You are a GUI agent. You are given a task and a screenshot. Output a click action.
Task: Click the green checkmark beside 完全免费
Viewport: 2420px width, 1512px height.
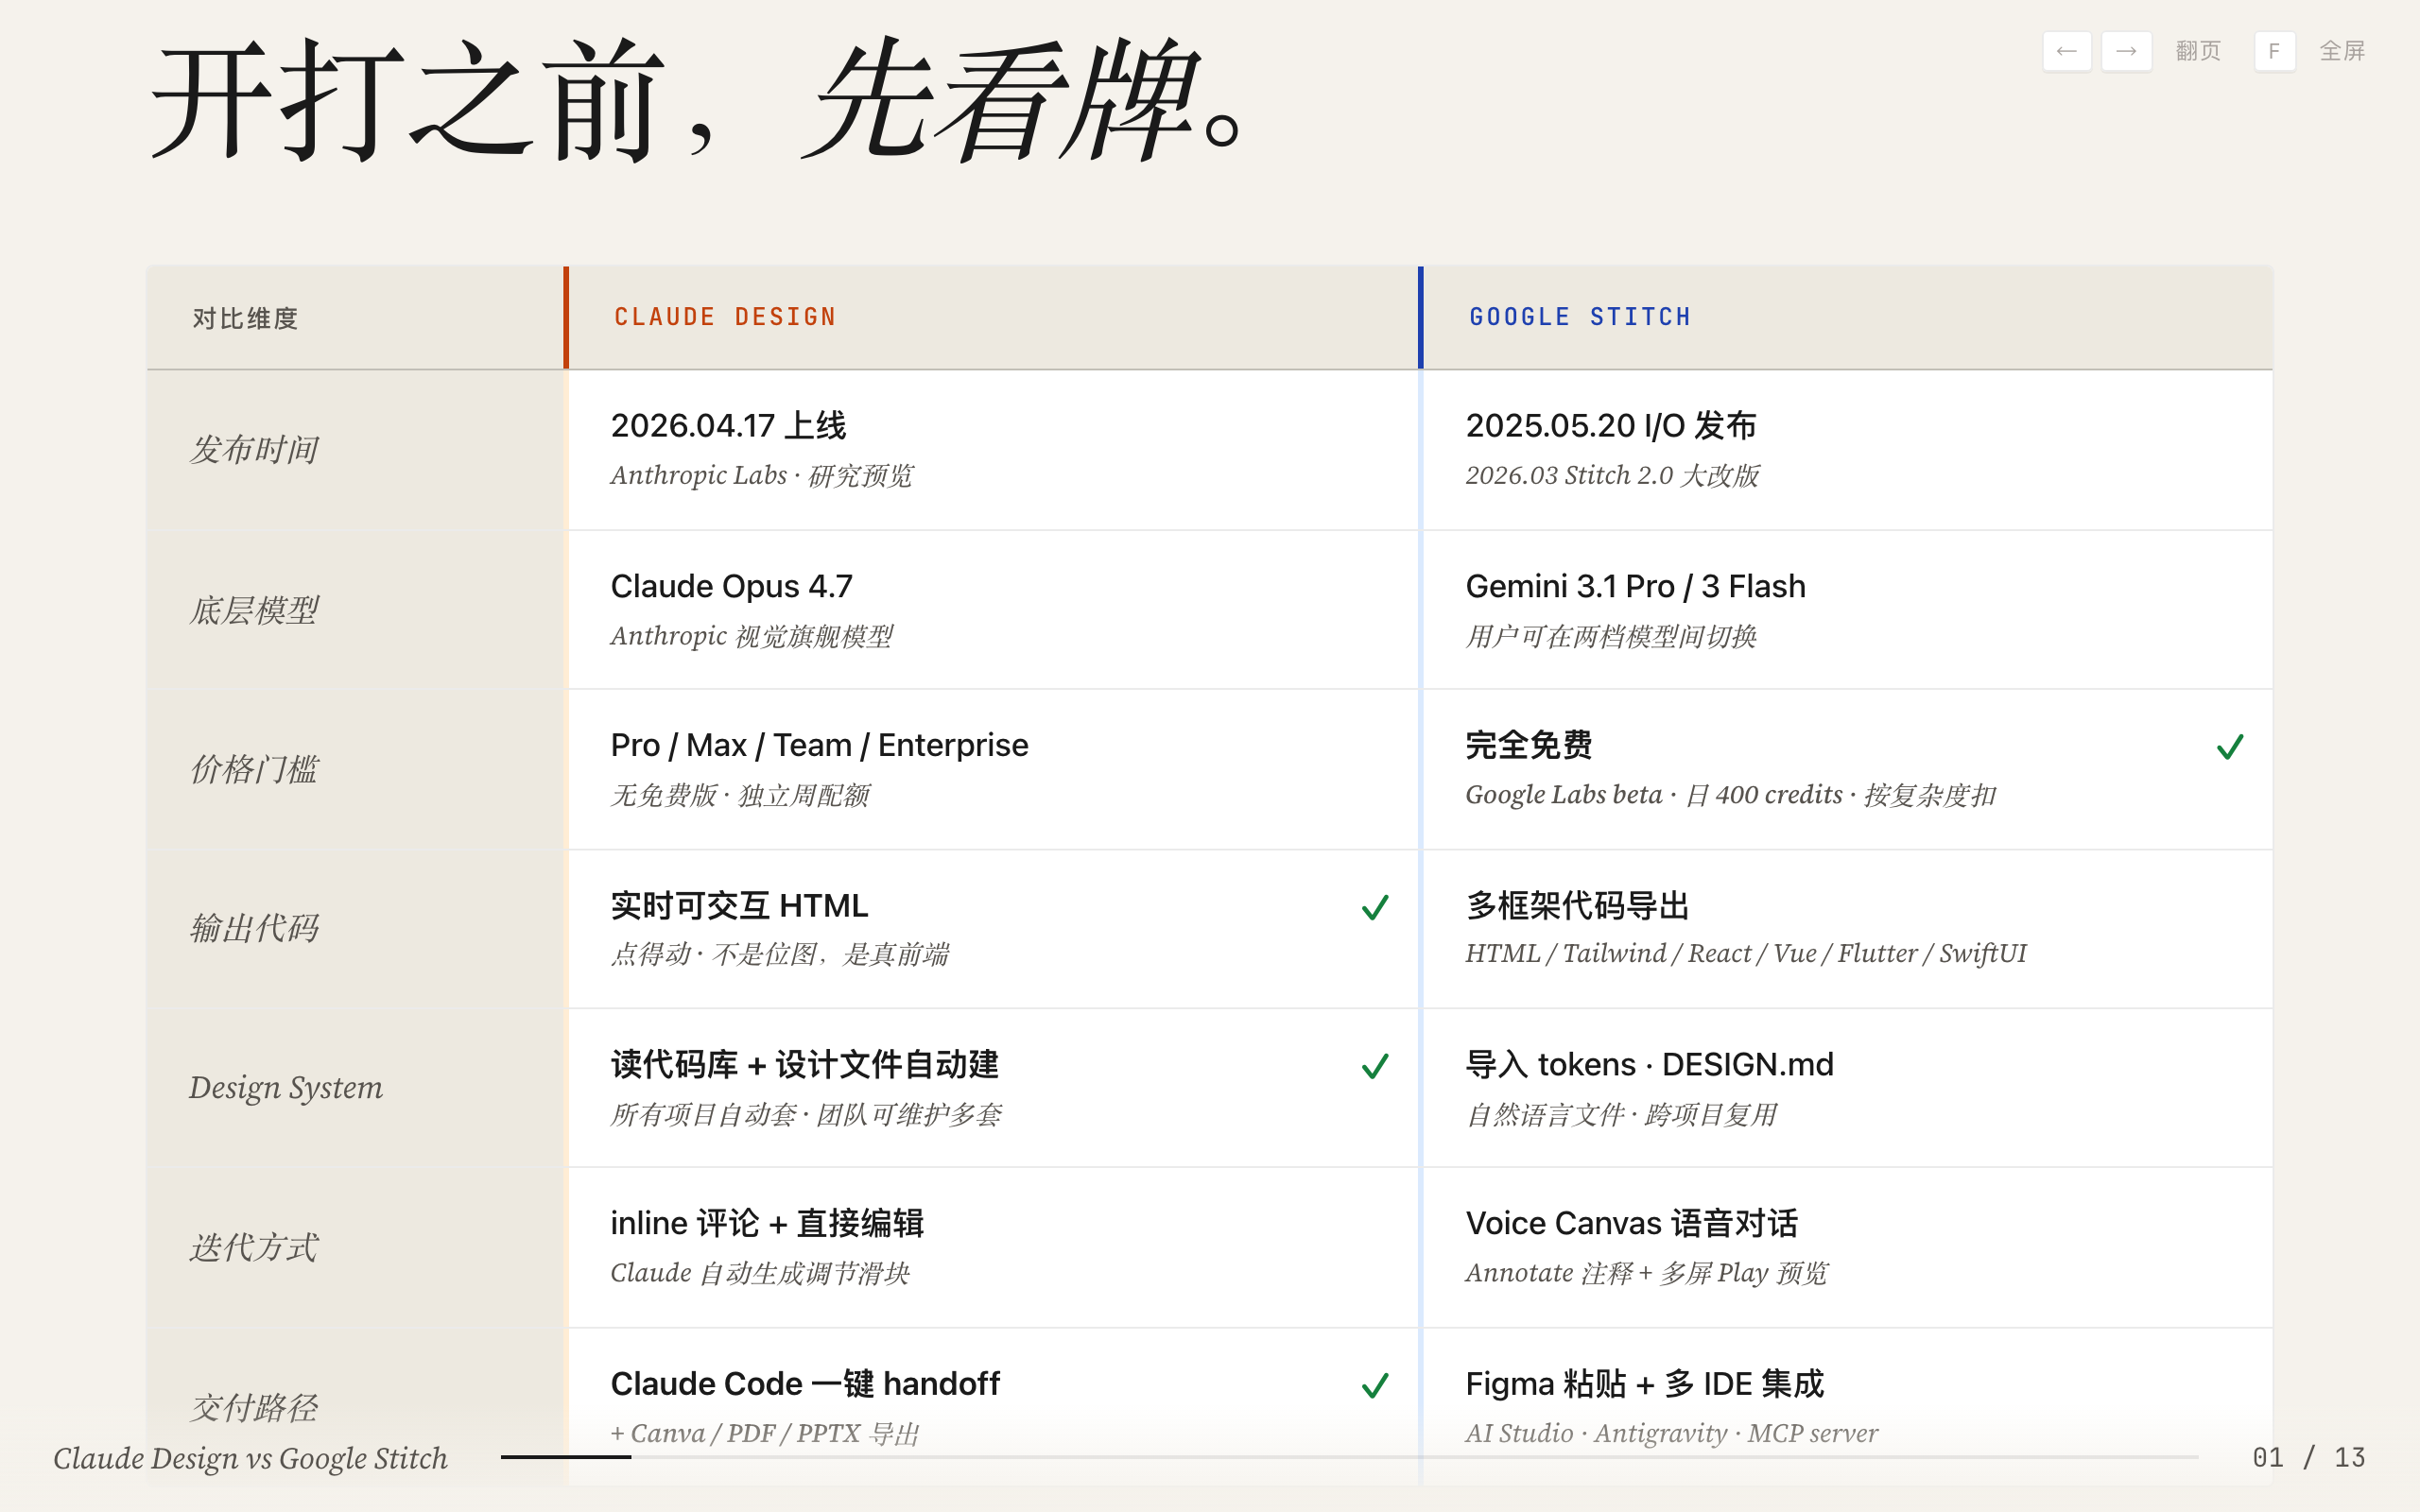(2230, 747)
